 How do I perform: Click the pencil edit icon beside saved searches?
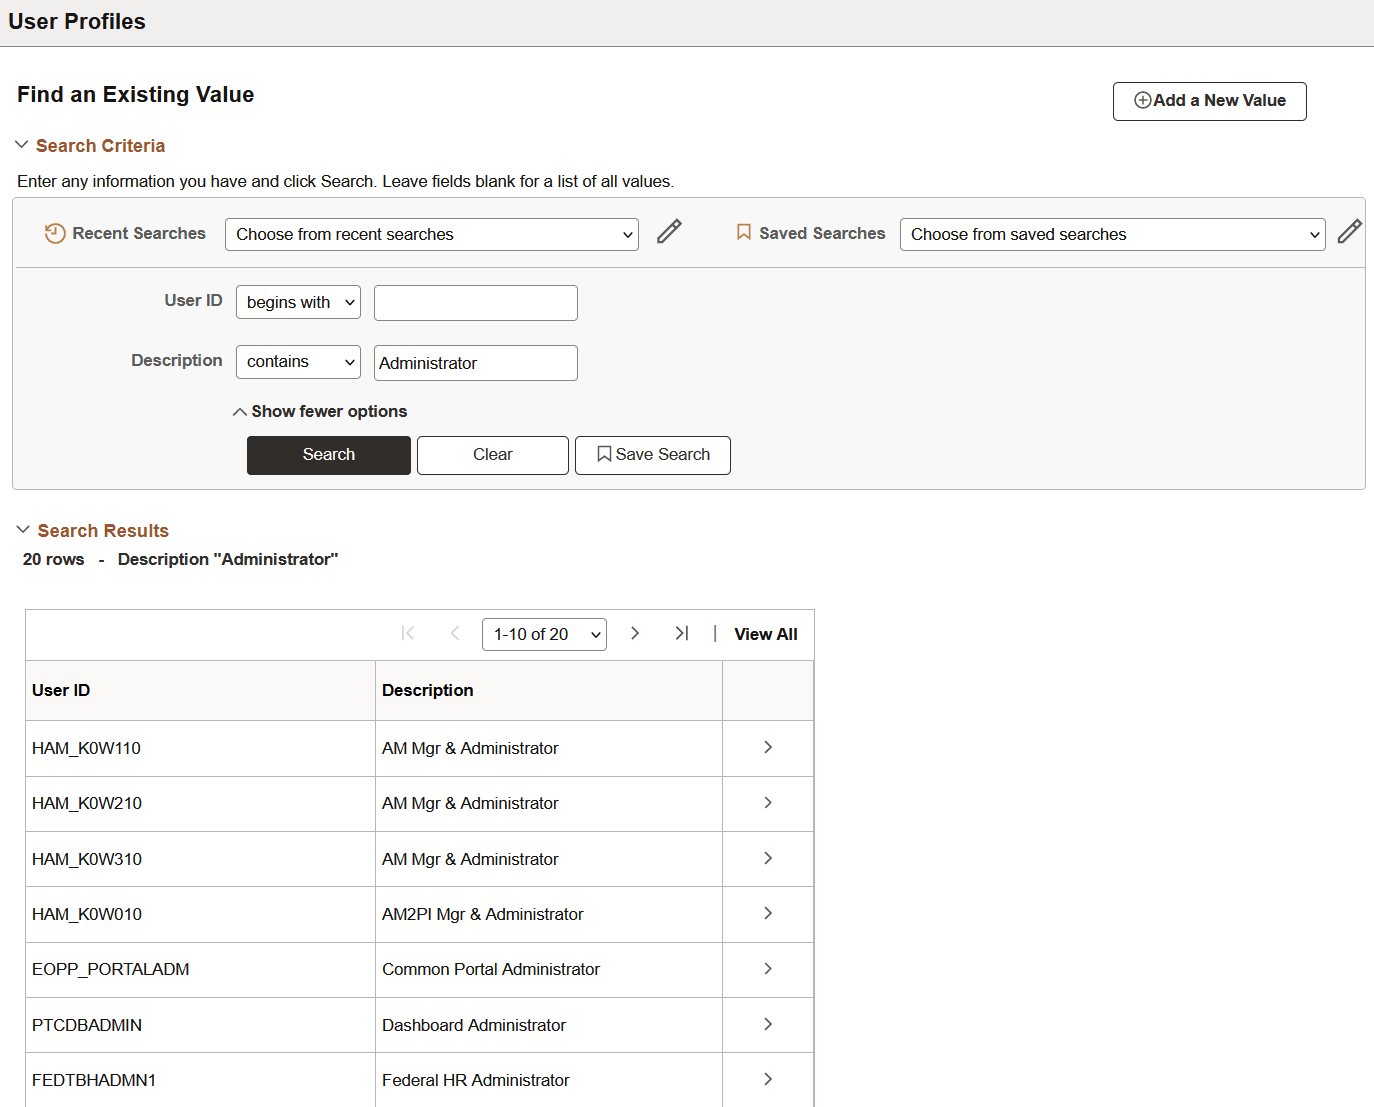(x=1350, y=231)
